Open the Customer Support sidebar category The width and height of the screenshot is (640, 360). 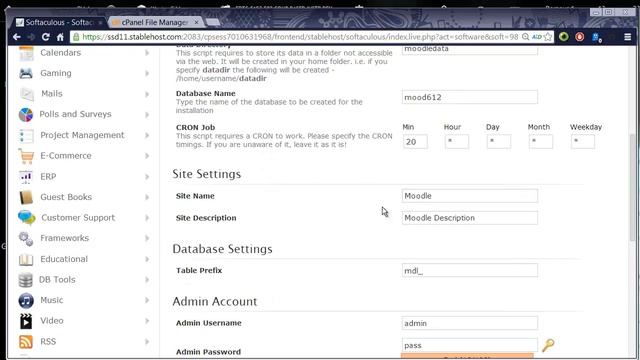[78, 218]
